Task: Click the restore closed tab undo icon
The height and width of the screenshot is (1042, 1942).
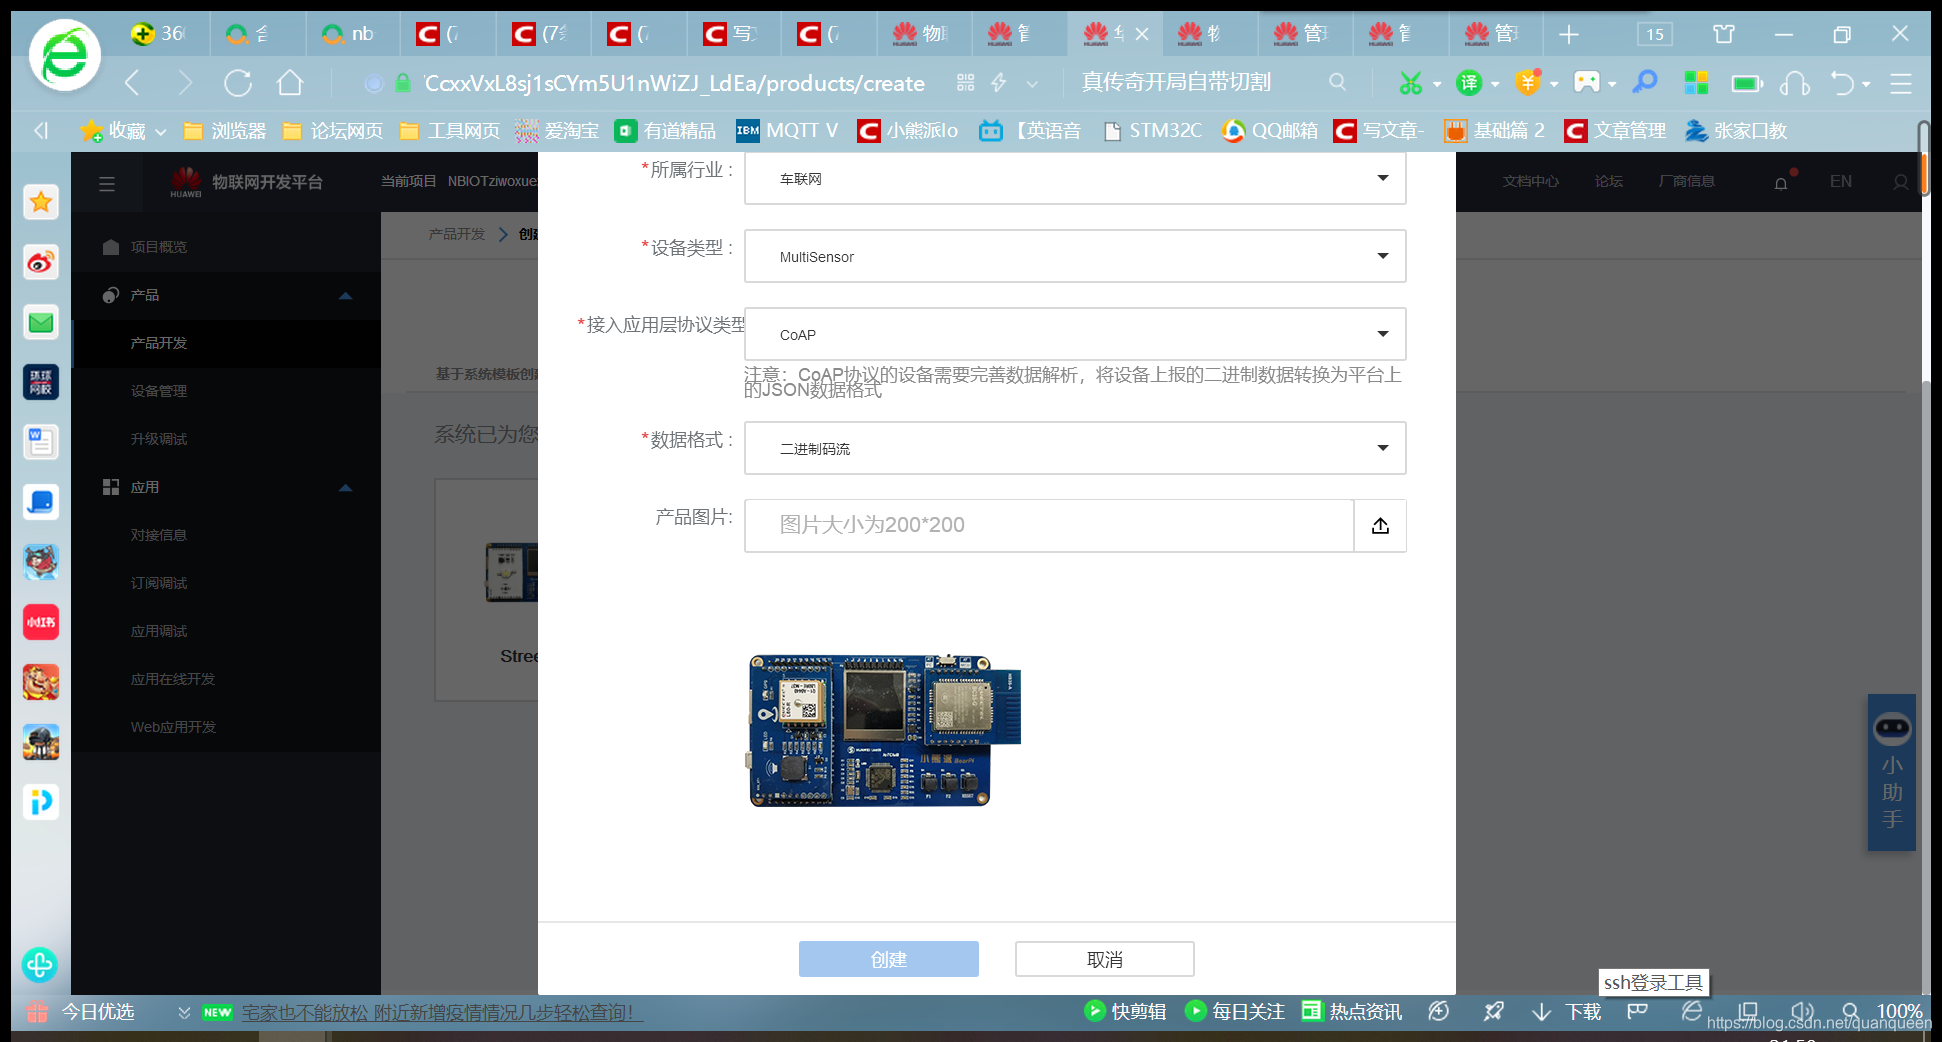Action: click(x=1843, y=83)
